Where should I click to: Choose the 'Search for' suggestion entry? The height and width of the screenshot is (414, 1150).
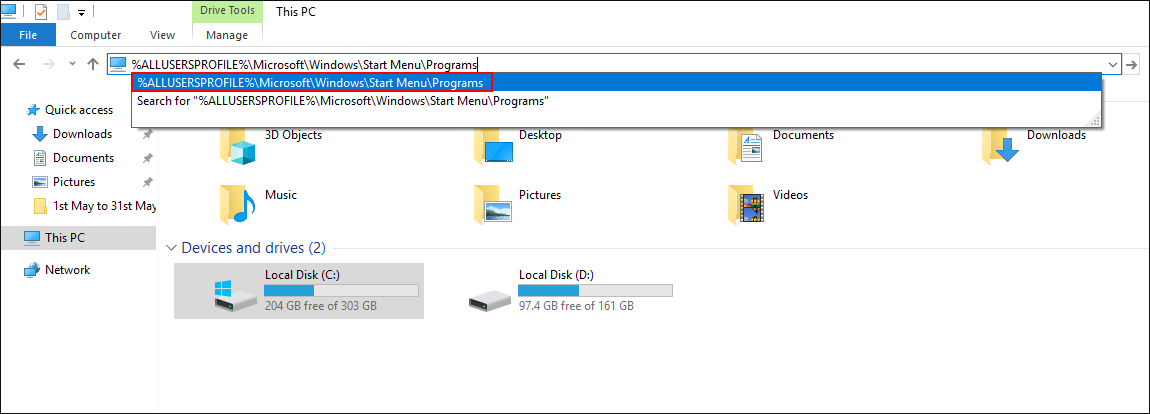[x=616, y=101]
